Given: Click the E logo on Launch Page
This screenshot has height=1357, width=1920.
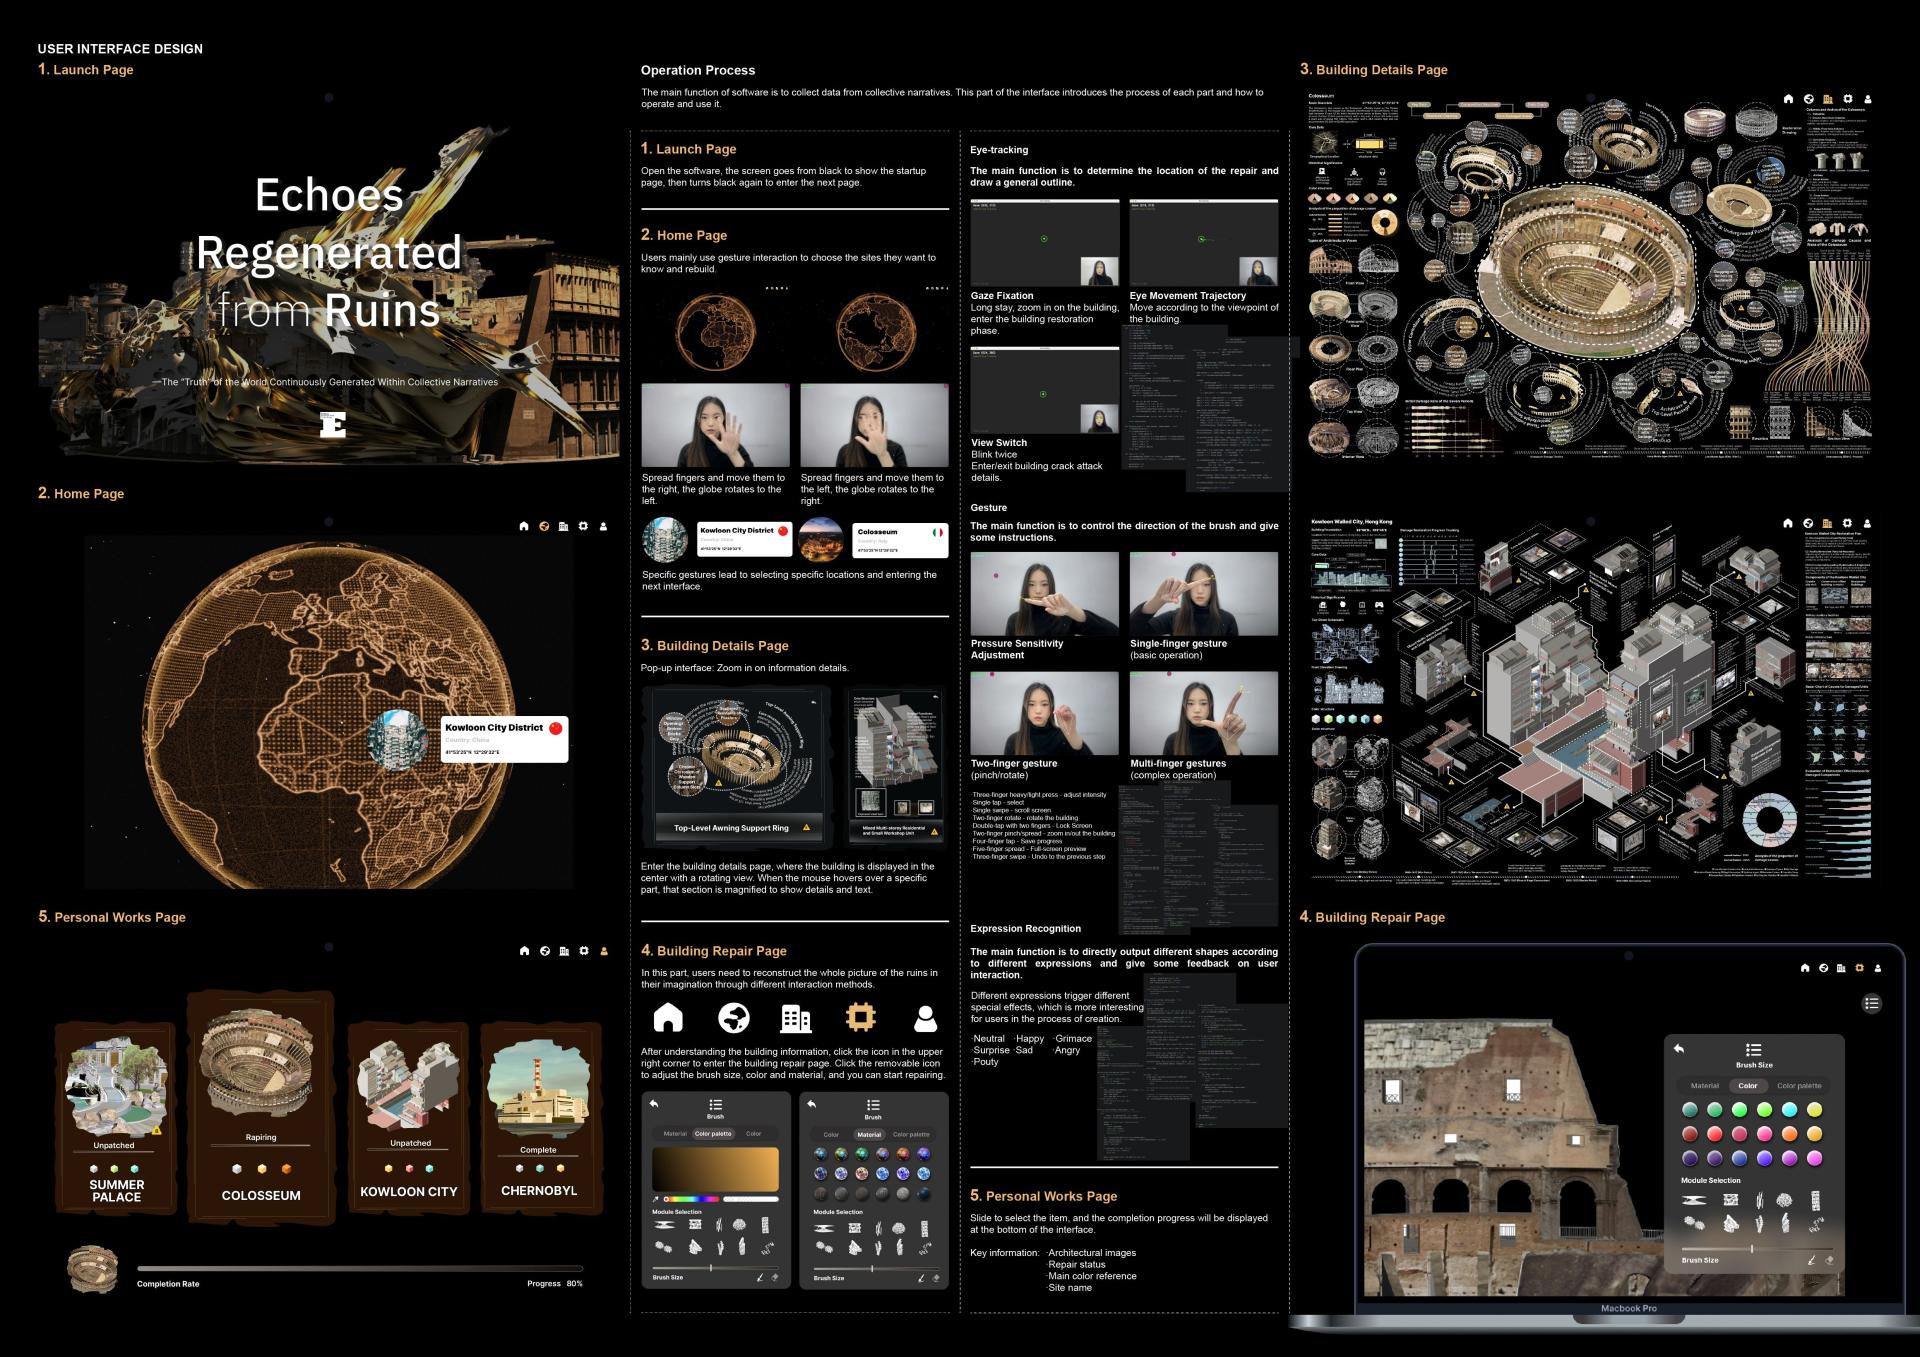Looking at the screenshot, I should [x=333, y=424].
